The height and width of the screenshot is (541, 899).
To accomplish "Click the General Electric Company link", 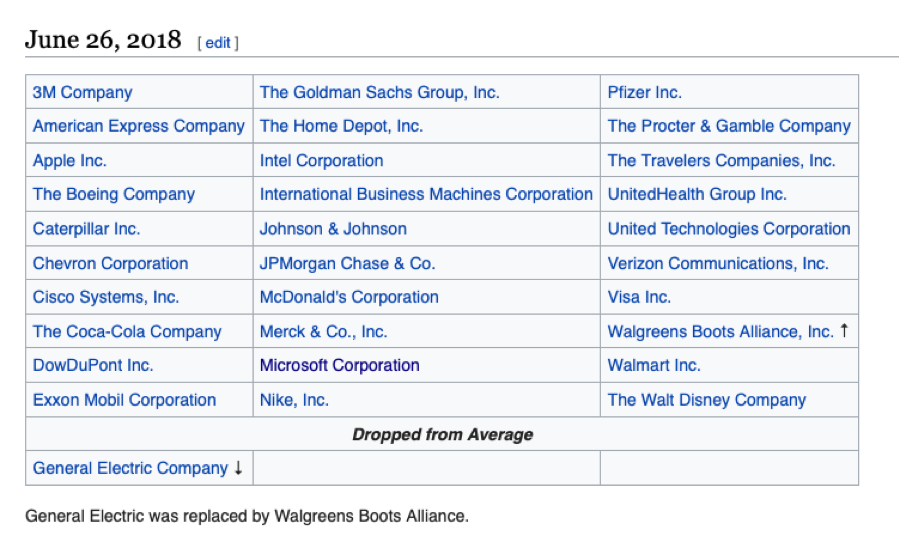I will pyautogui.click(x=130, y=468).
